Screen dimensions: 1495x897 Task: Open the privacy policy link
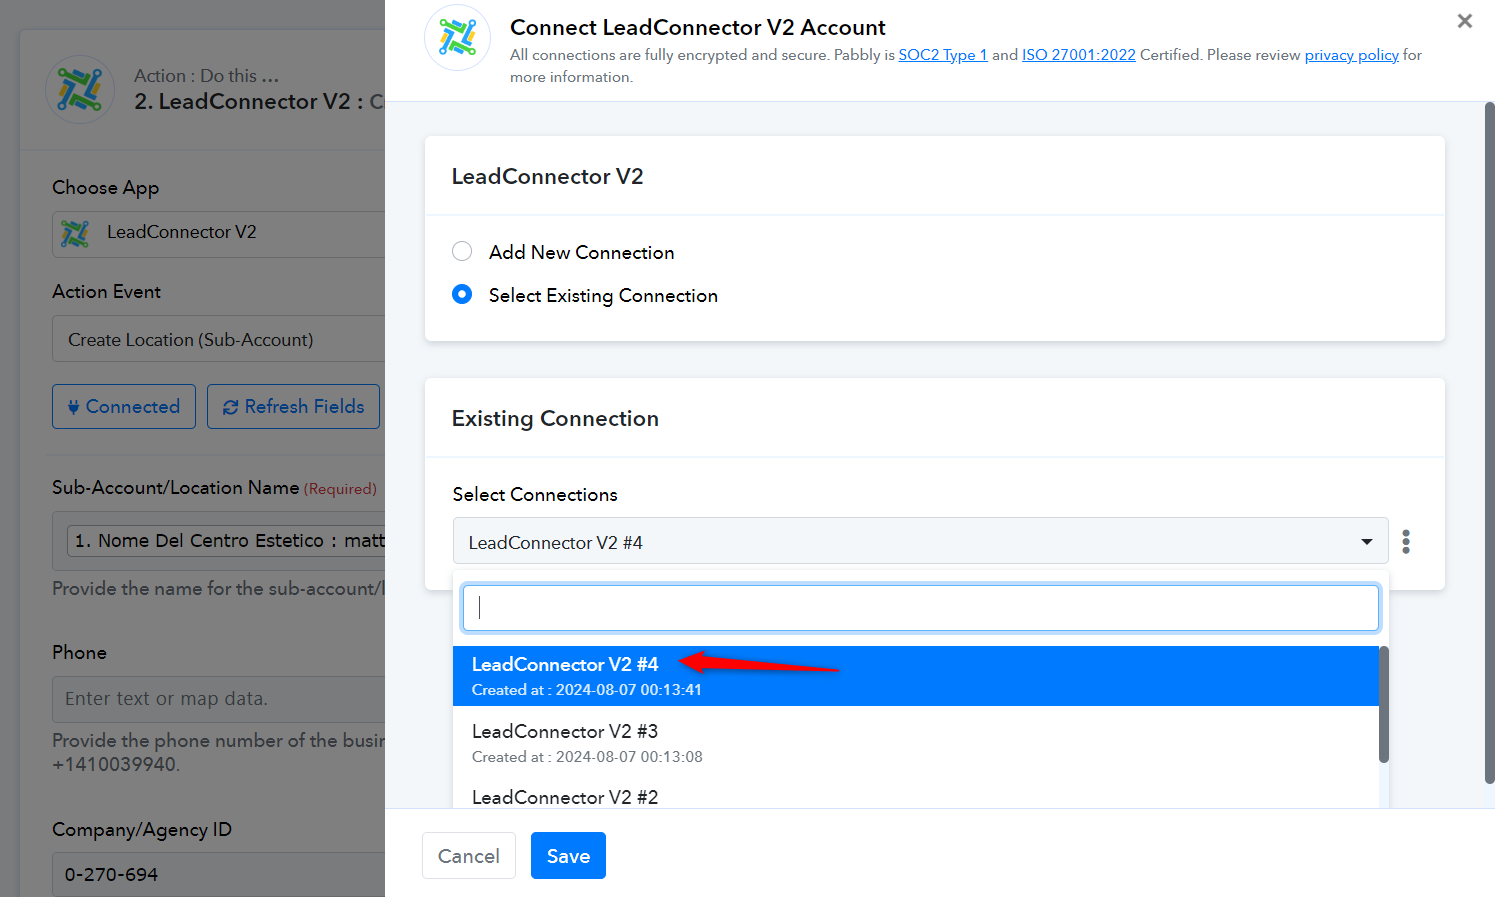(x=1352, y=55)
